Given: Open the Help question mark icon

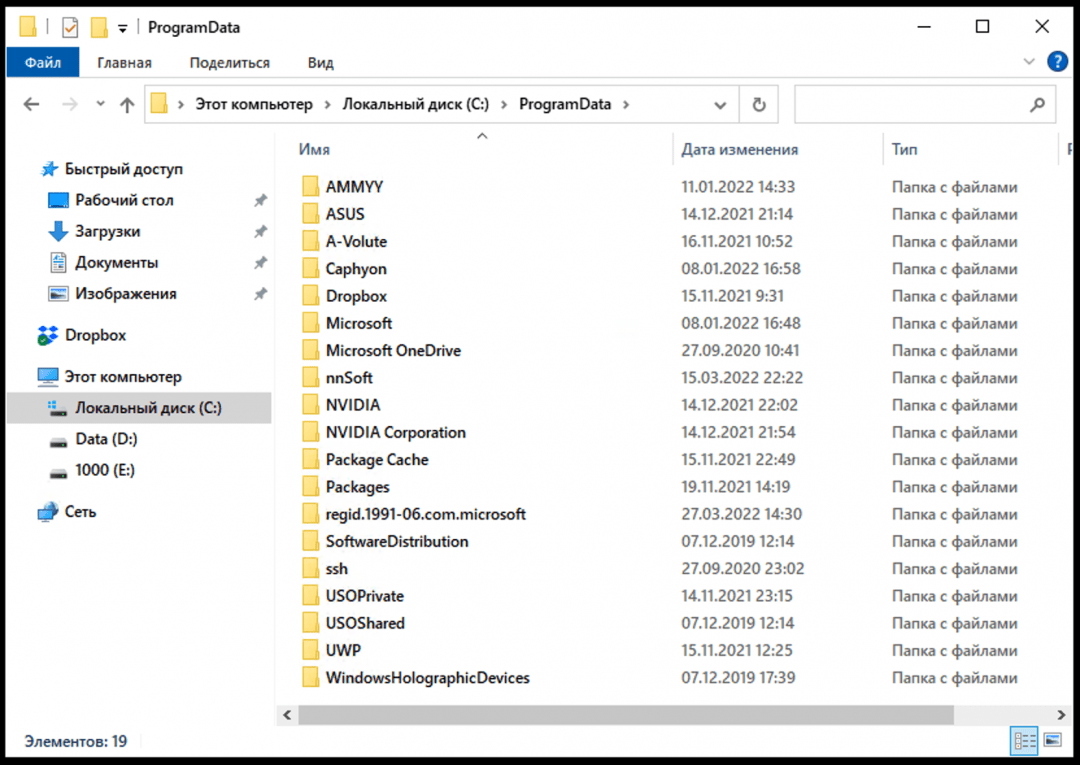Looking at the screenshot, I should (x=1057, y=62).
